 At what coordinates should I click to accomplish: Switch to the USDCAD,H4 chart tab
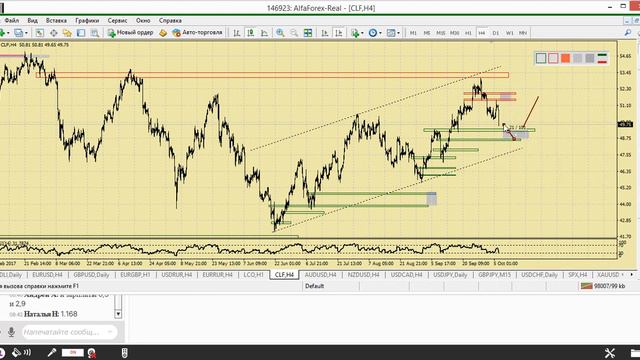[406, 275]
